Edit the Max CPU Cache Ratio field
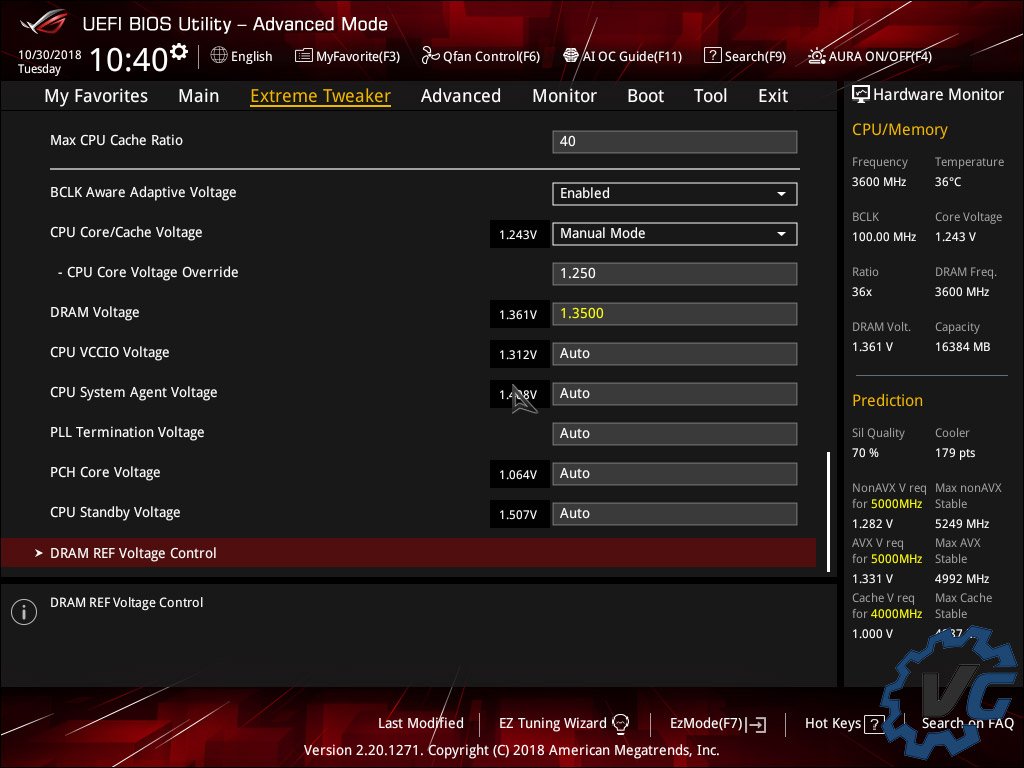 point(675,142)
